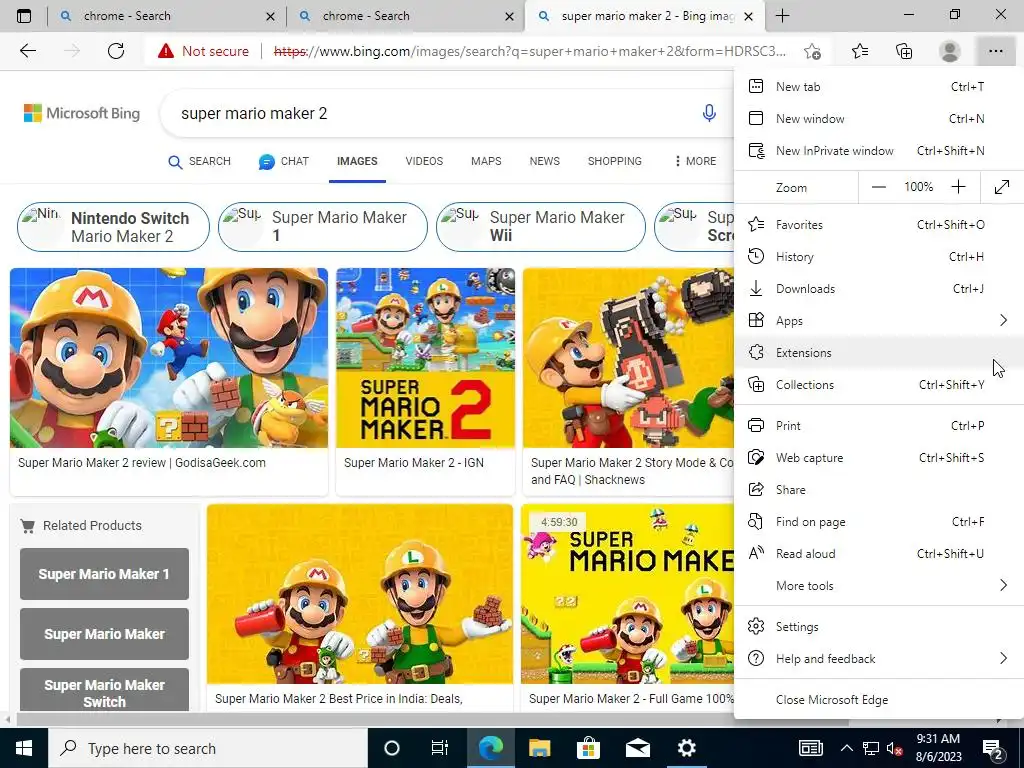Select Find on page

click(x=878, y=522)
